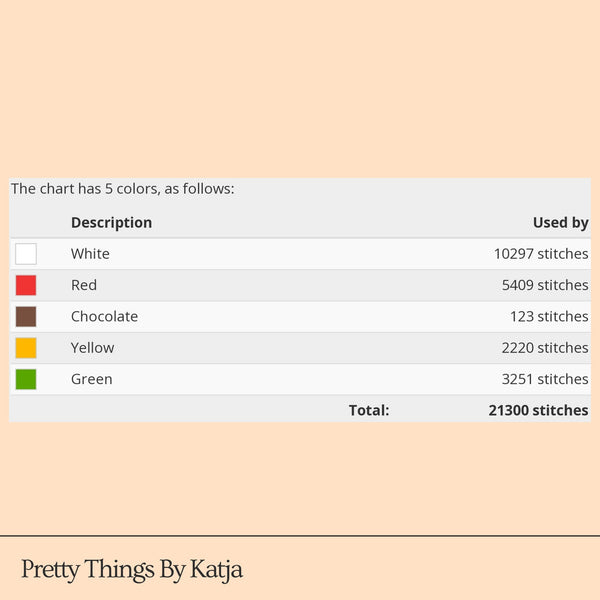
Task: Click the White color swatch
Action: click(26, 254)
